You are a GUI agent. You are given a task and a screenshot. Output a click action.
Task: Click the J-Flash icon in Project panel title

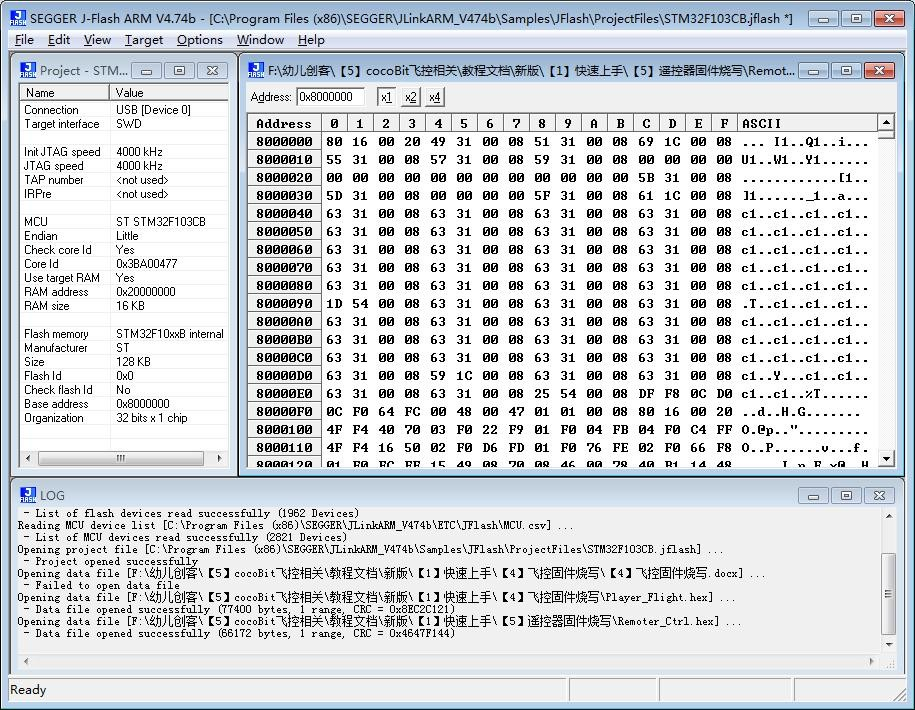[27, 71]
